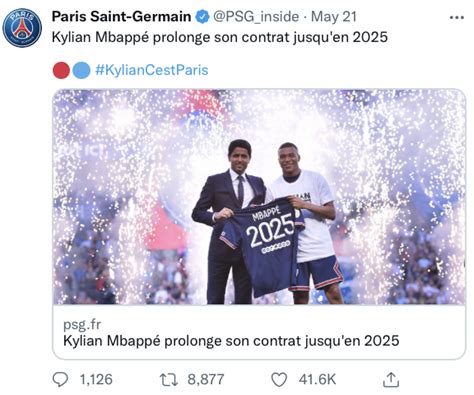Click the PSG profile avatar logo
This screenshot has height=395, width=474.
click(x=22, y=28)
